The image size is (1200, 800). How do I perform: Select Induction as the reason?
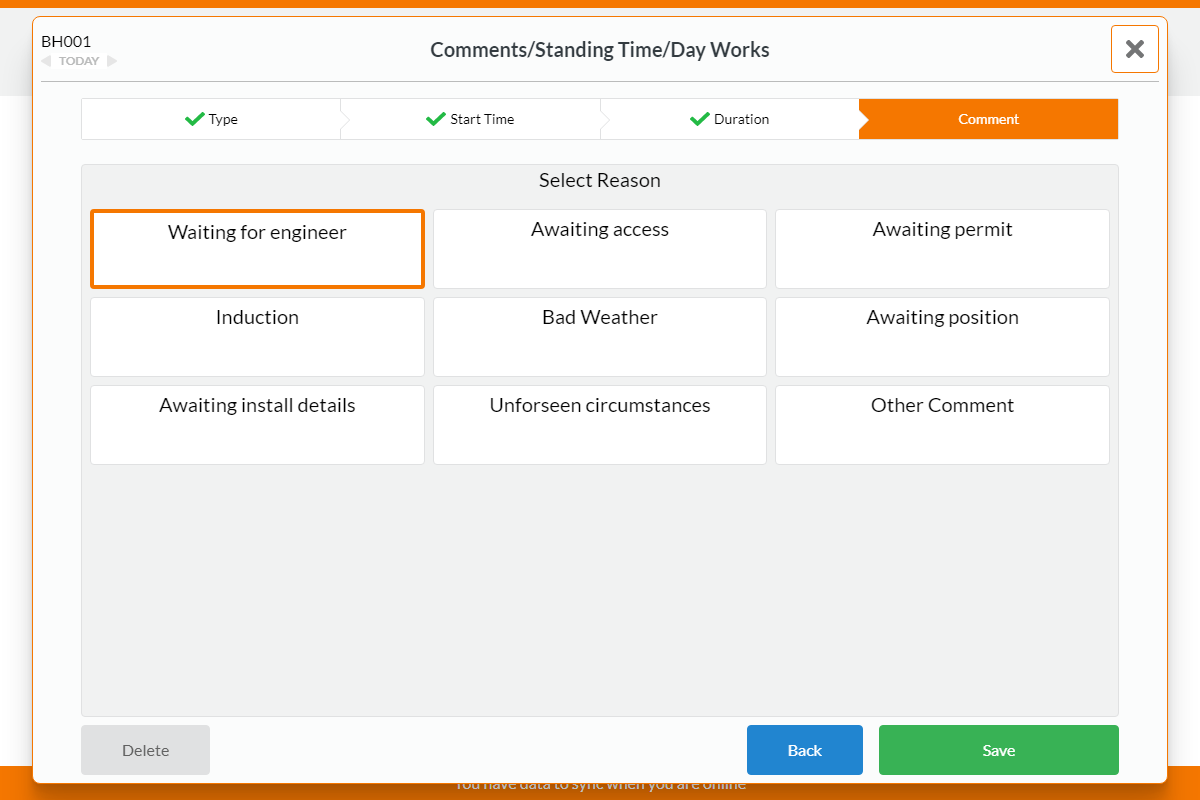(x=257, y=337)
